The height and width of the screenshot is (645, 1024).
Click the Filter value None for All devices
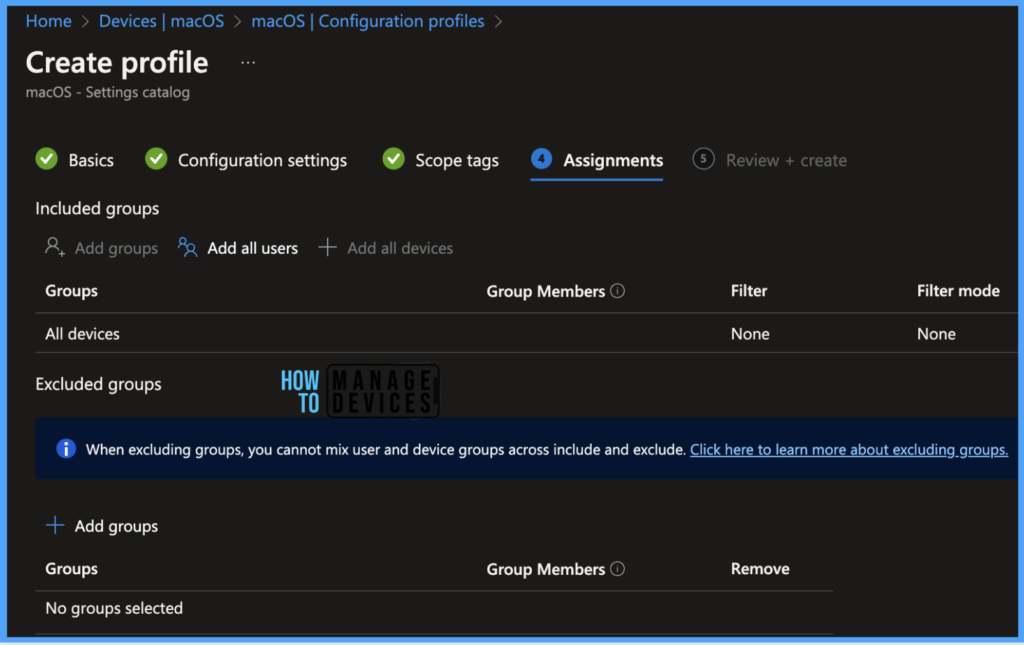coord(750,334)
